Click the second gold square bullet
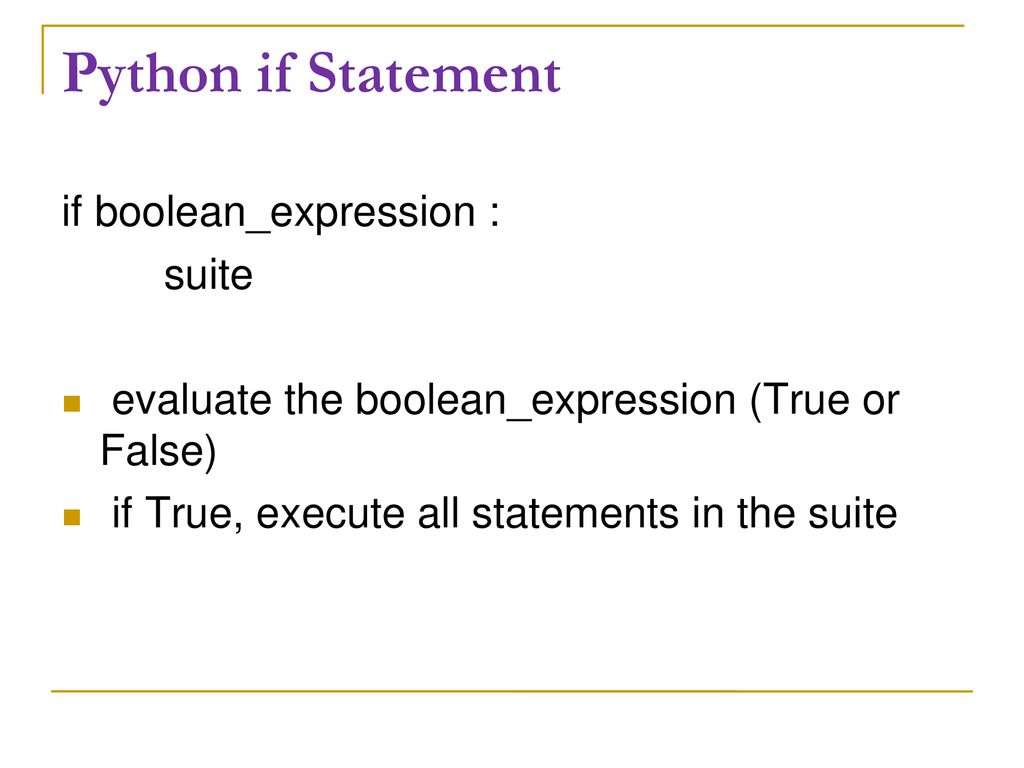The height and width of the screenshot is (768, 1024). (72, 517)
